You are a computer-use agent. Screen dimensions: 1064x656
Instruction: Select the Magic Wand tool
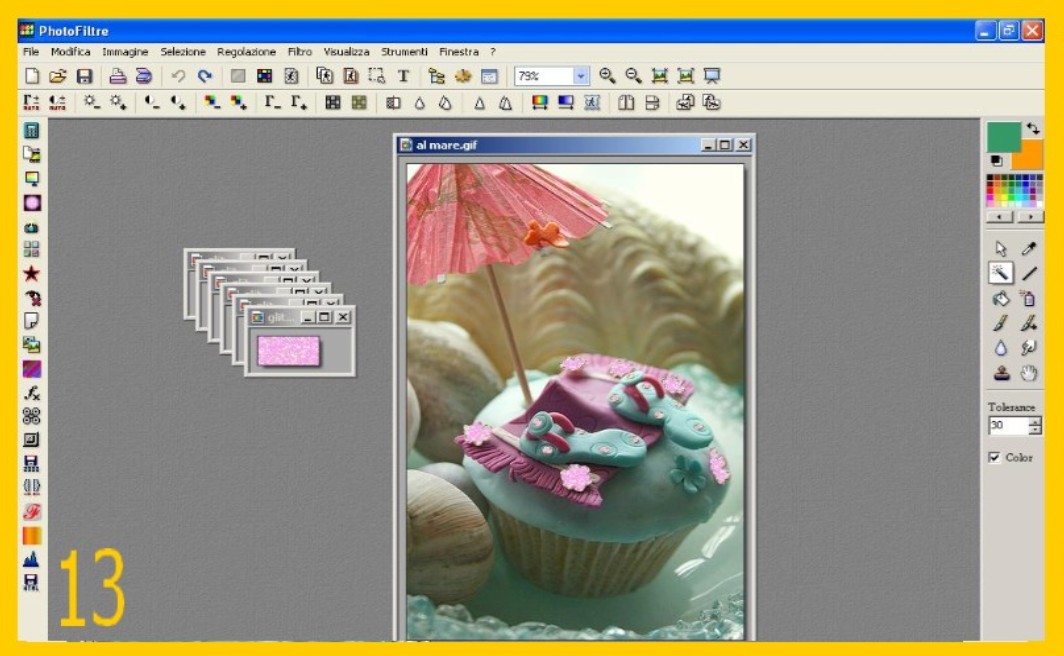pos(1000,273)
